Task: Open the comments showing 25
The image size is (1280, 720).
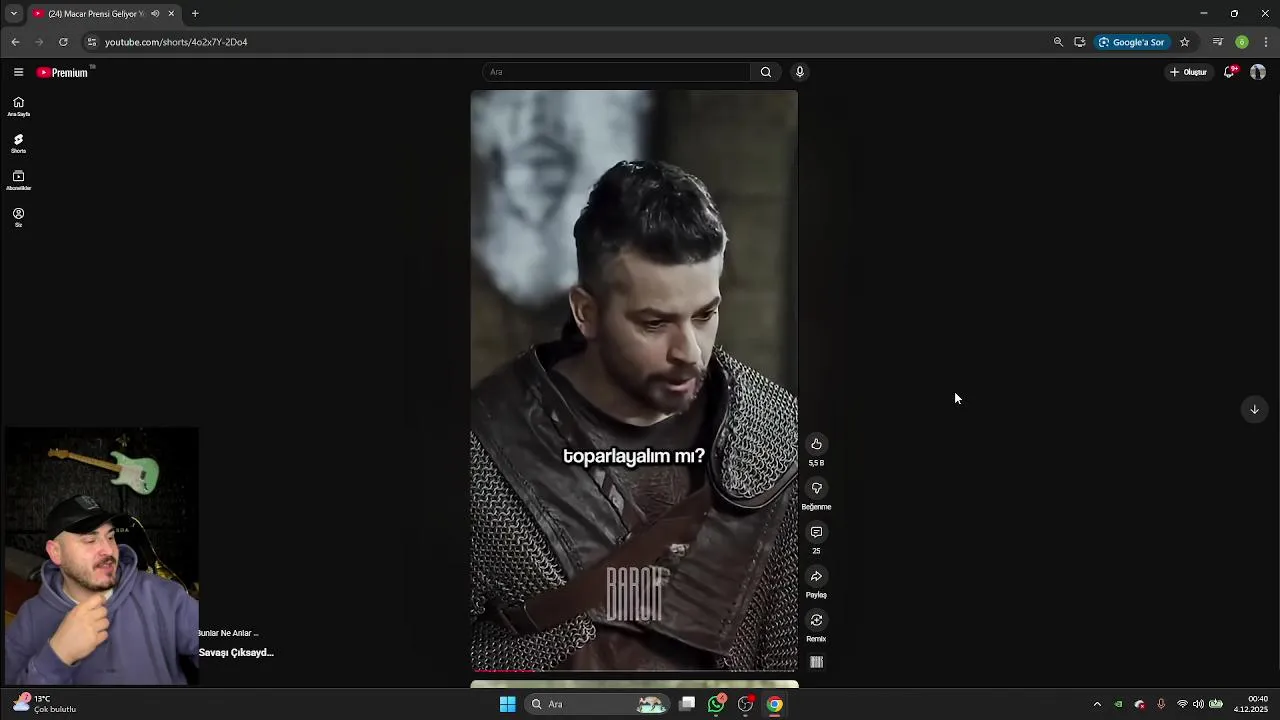Action: (816, 532)
